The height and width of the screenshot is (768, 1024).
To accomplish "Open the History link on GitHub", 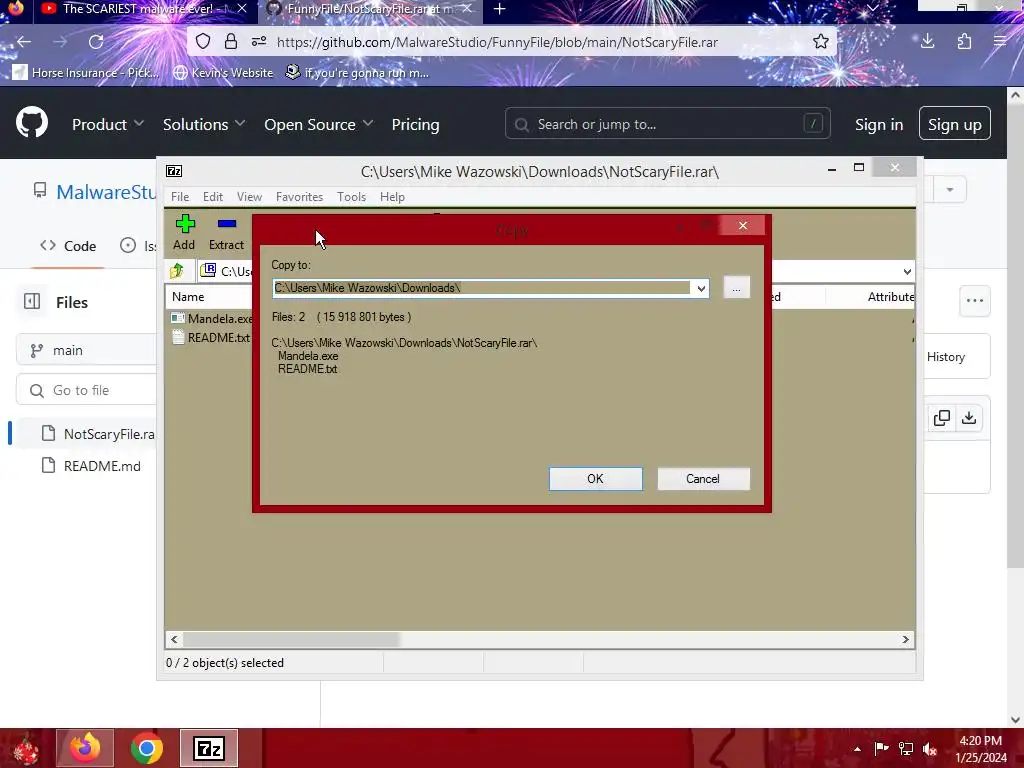I will [946, 357].
